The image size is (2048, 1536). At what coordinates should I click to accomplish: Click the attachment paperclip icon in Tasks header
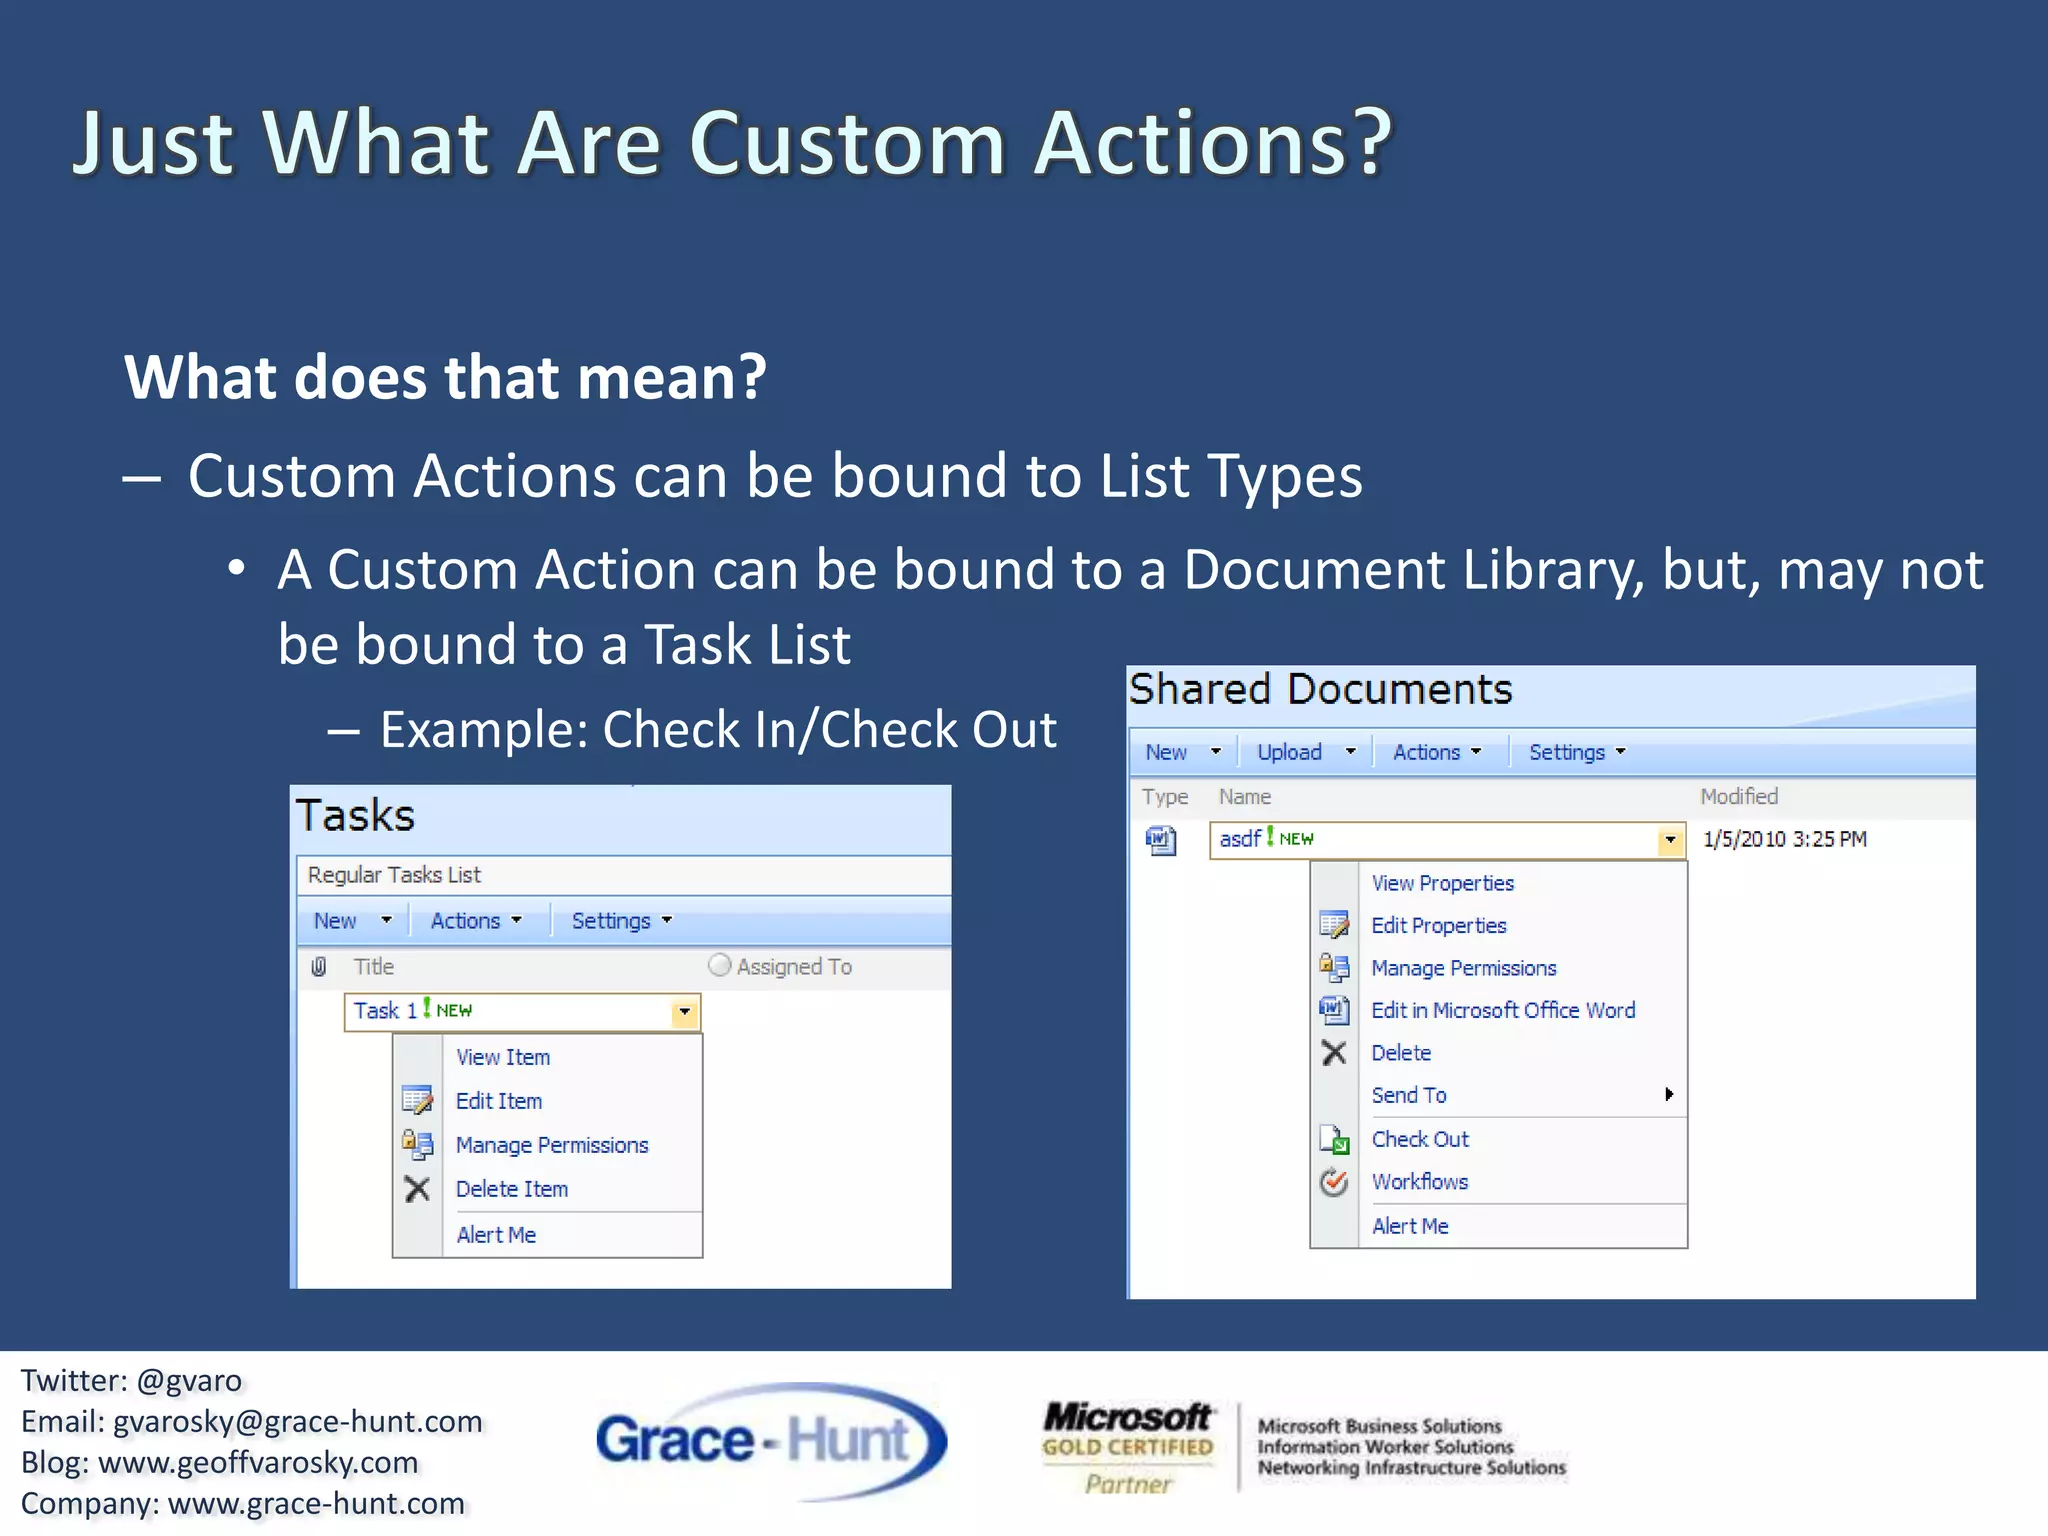[319, 966]
